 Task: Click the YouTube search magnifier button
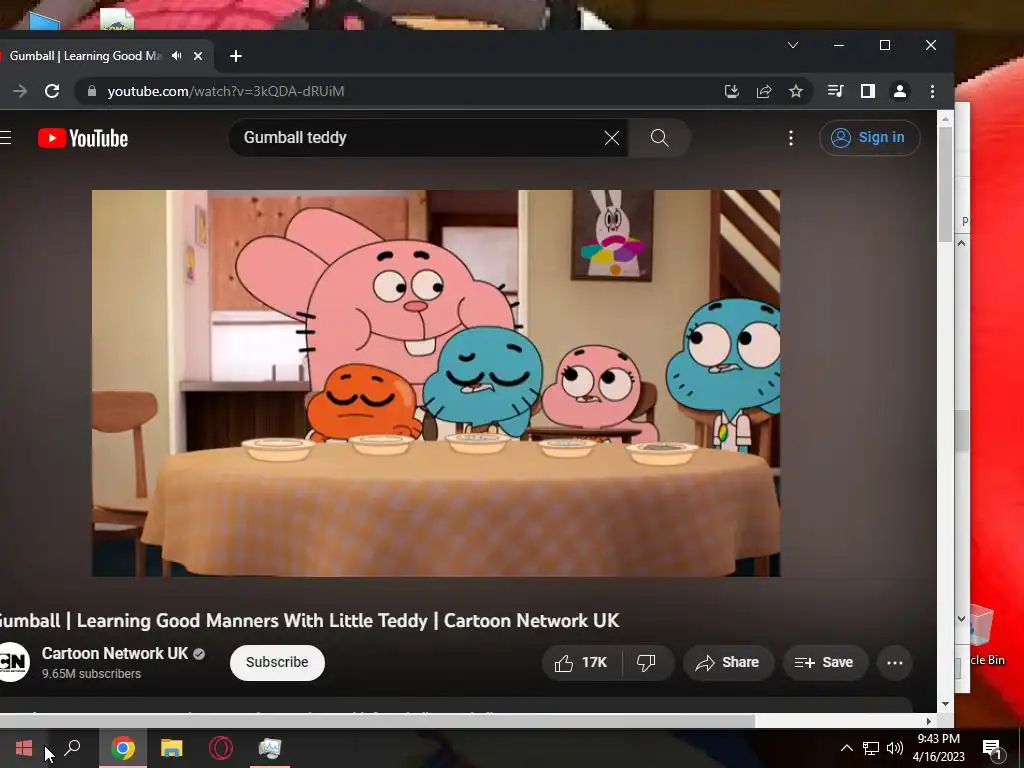[660, 138]
